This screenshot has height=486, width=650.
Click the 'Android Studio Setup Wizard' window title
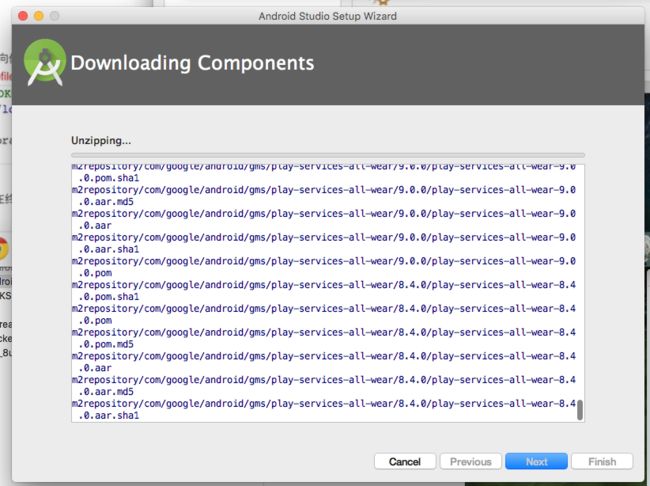[327, 16]
